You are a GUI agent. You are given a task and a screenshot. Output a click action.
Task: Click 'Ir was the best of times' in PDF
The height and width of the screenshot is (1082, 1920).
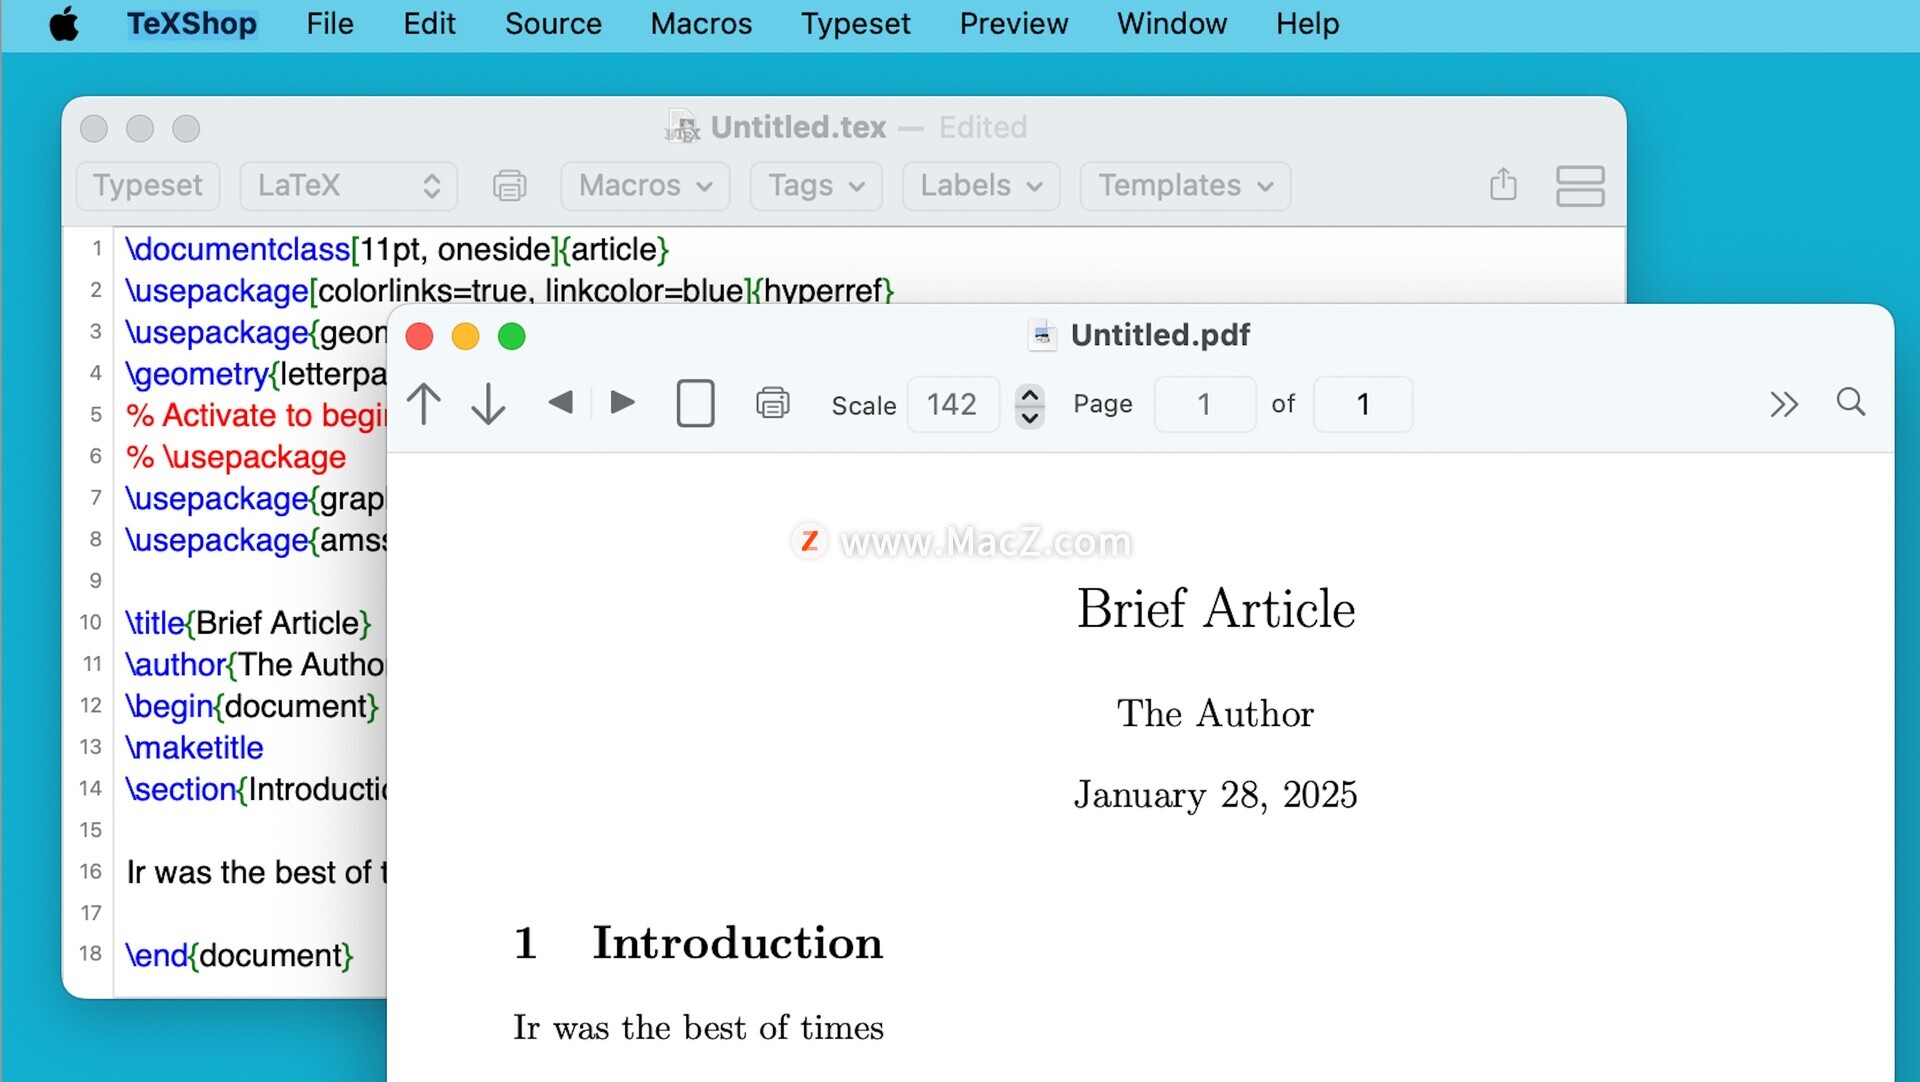pyautogui.click(x=698, y=1028)
